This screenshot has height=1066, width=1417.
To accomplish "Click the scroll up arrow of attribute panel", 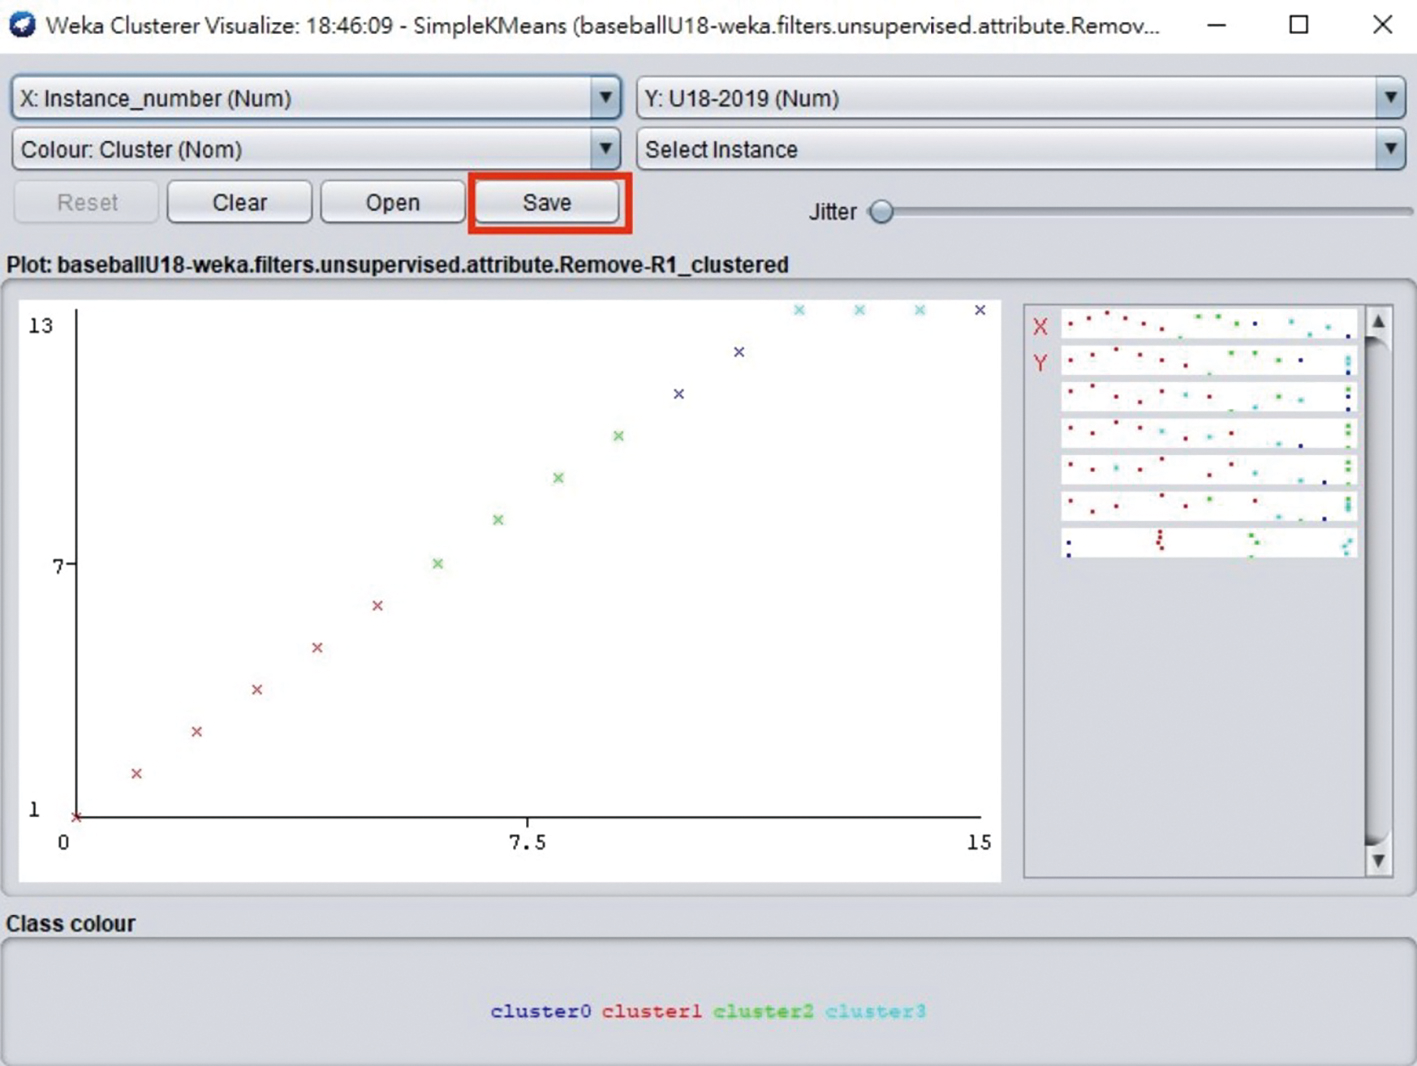I will (1378, 322).
